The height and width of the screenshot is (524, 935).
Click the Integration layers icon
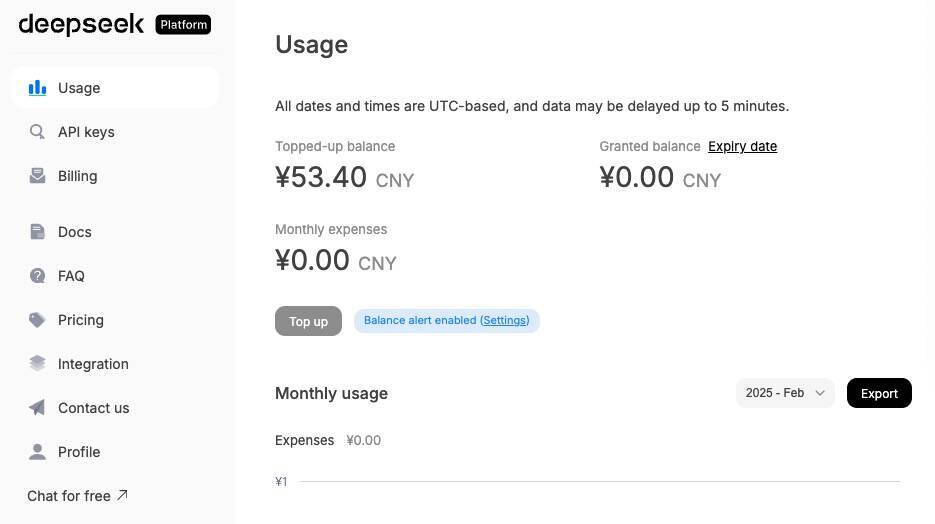pos(38,364)
